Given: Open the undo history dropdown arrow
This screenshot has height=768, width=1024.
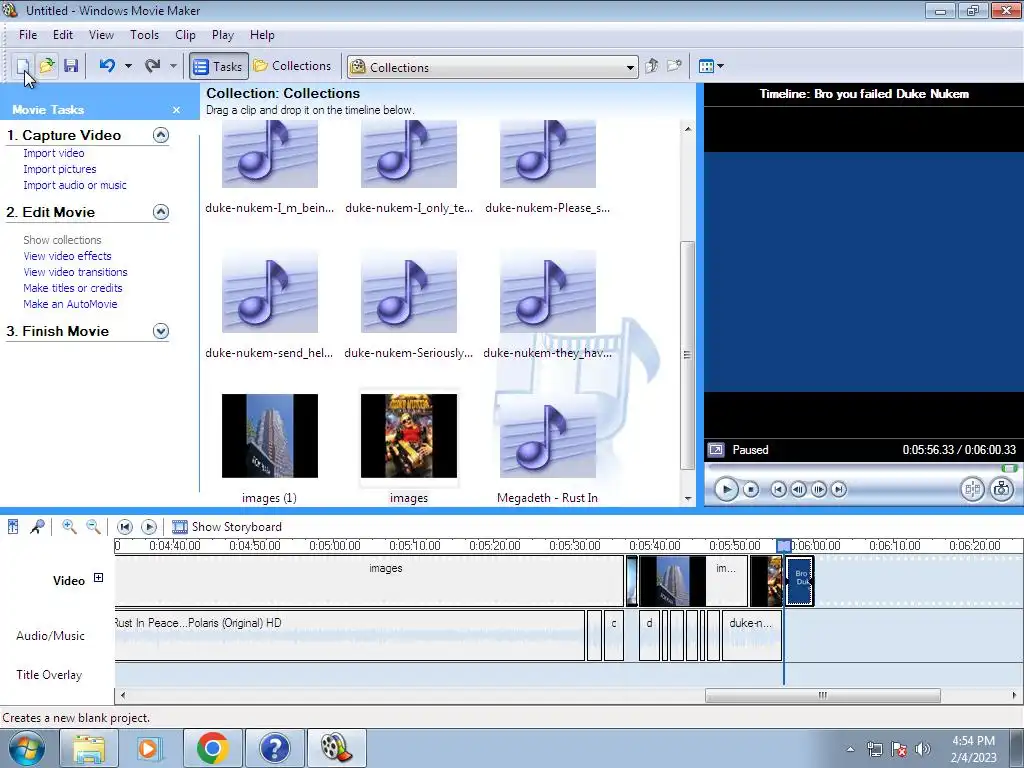Looking at the screenshot, I should coord(128,66).
